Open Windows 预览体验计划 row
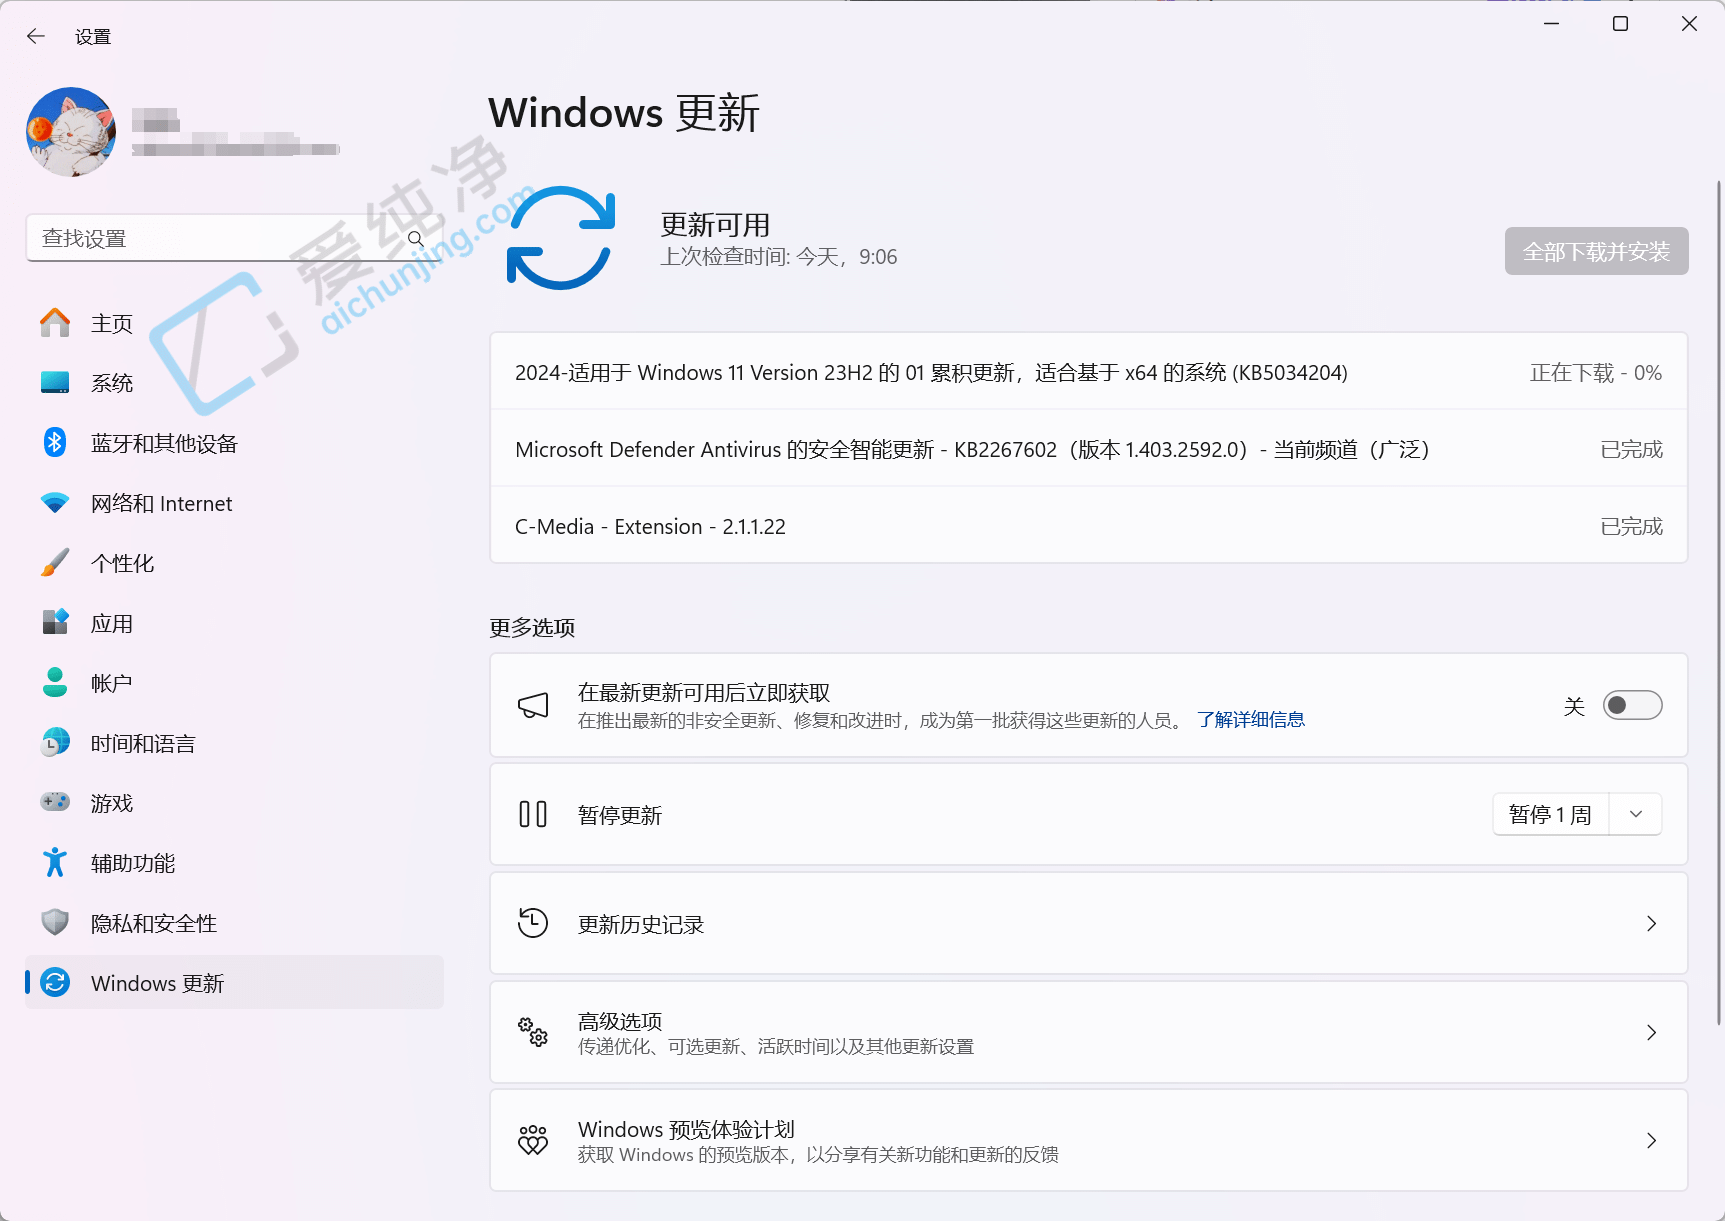Viewport: 1725px width, 1221px height. 1088,1140
